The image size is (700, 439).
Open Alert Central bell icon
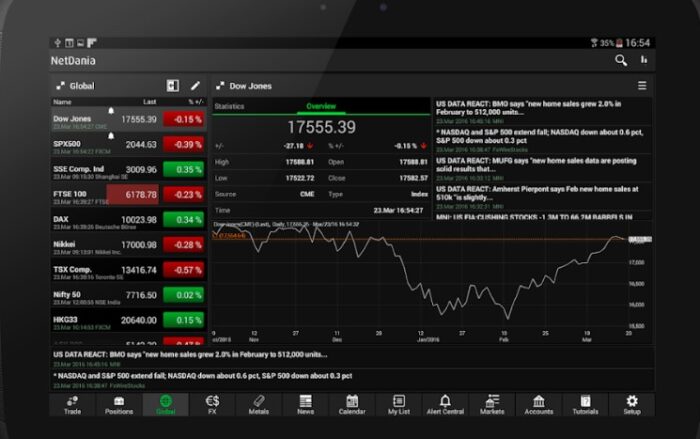[x=445, y=404]
